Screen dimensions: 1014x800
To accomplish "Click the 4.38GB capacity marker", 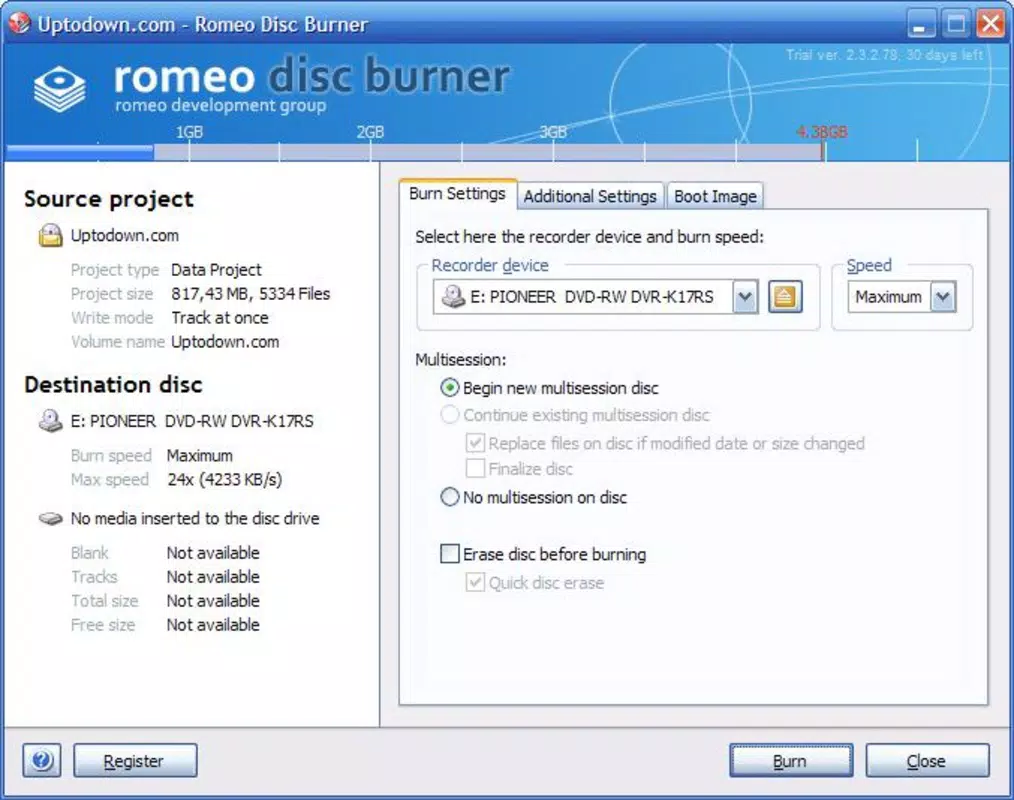I will pos(821,133).
